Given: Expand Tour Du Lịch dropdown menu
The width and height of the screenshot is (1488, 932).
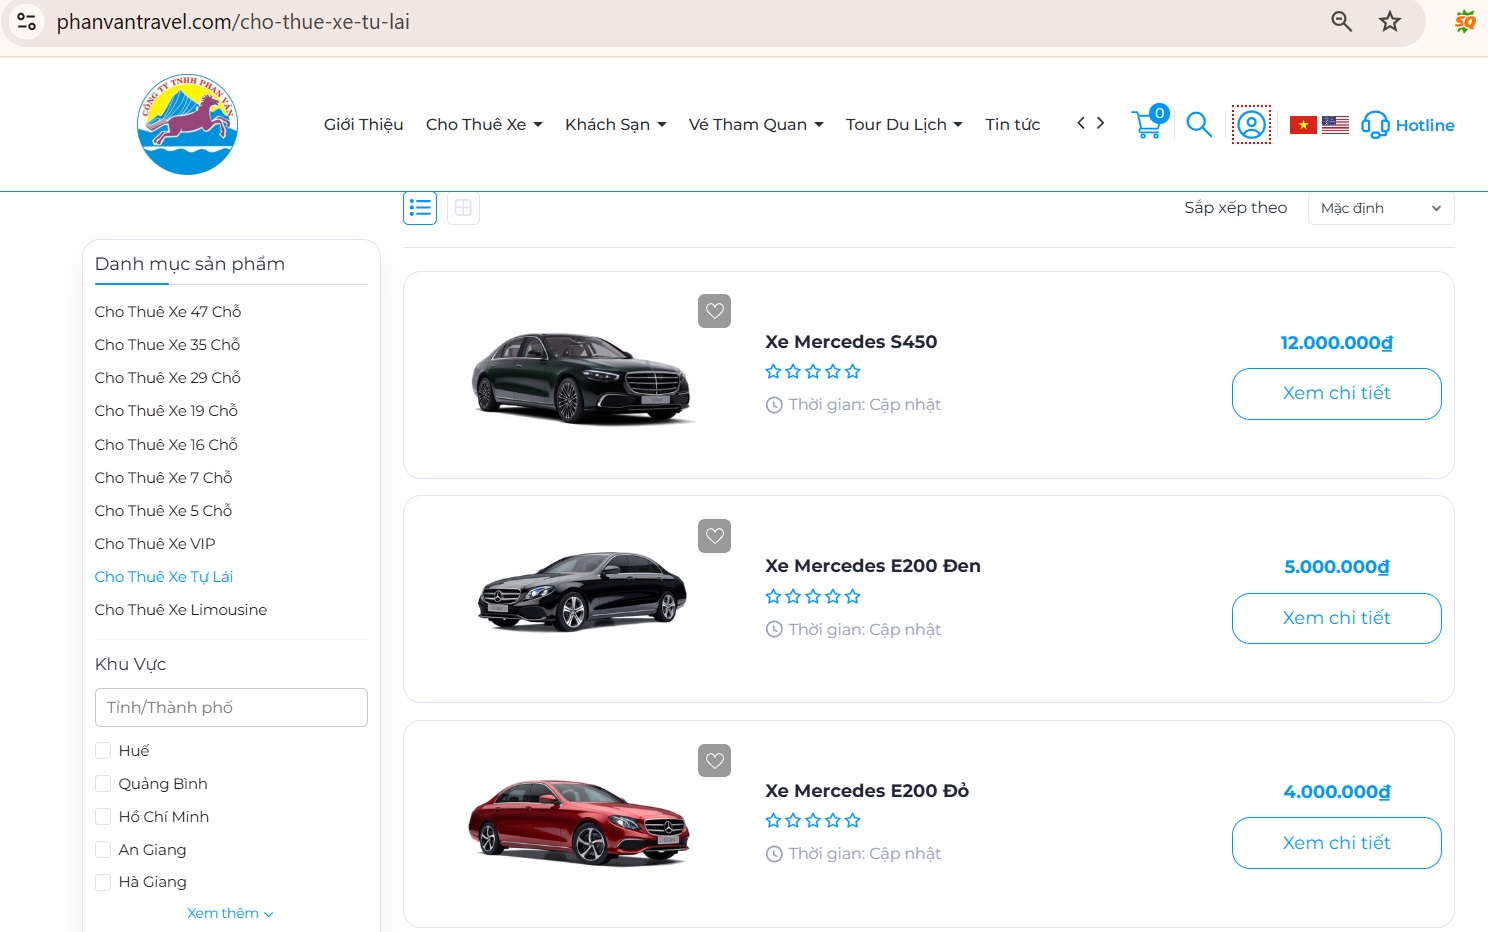Looking at the screenshot, I should (x=904, y=124).
